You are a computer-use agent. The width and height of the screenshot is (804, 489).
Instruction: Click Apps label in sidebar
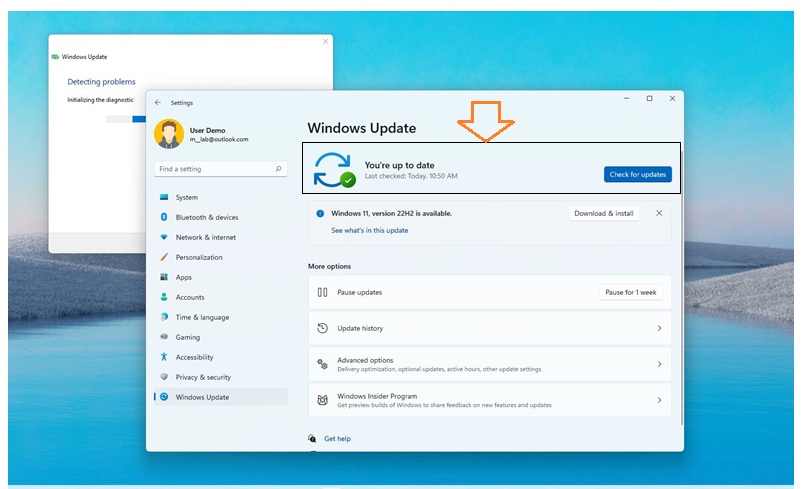coord(184,277)
